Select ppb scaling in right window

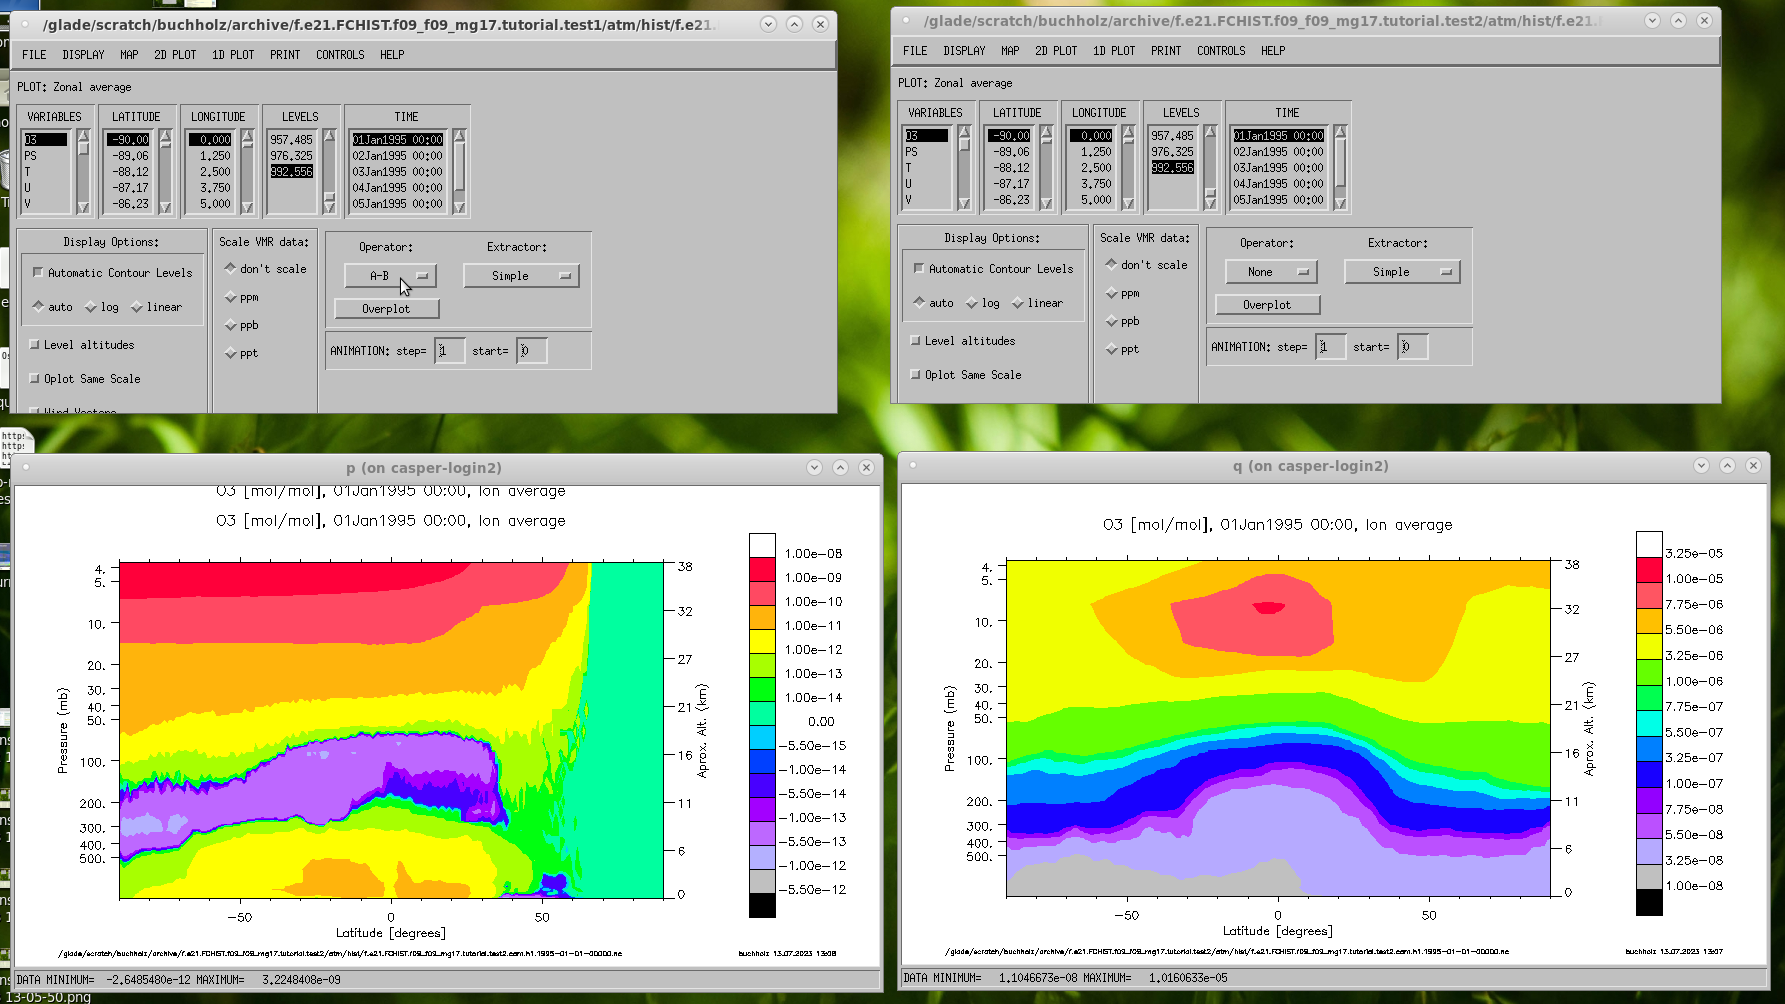coord(1112,321)
